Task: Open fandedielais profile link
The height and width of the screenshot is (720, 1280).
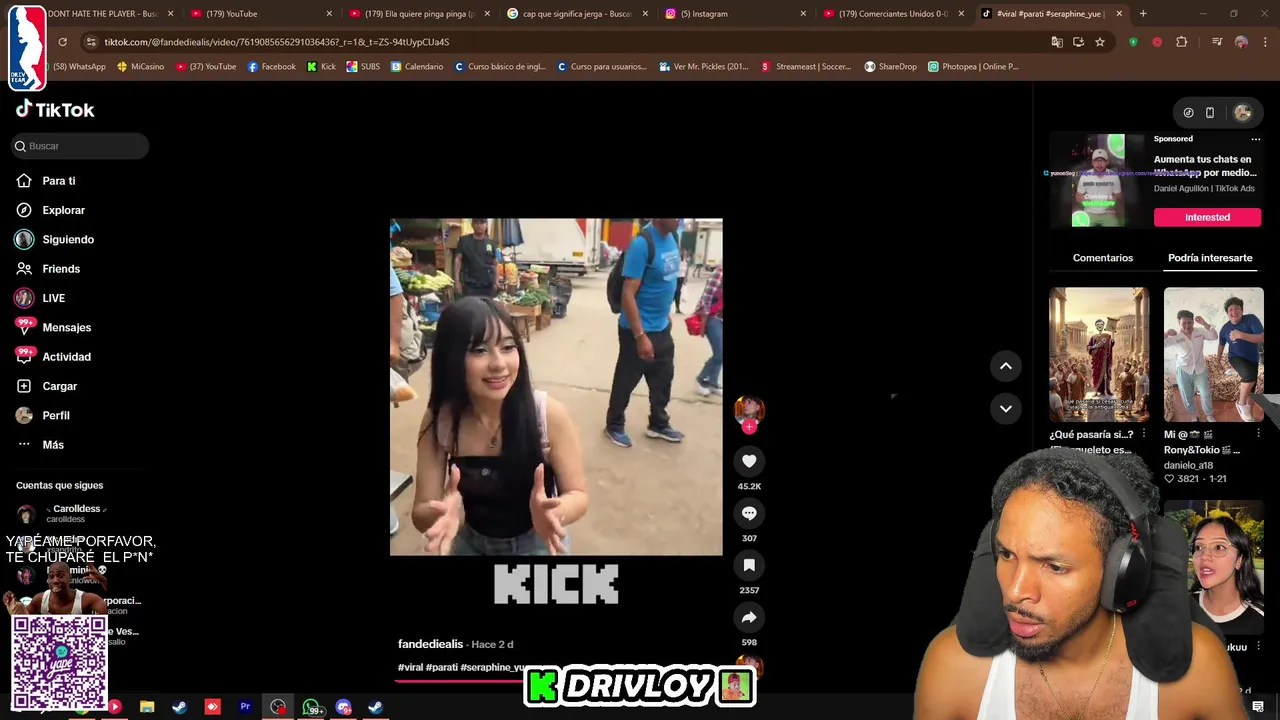Action: point(430,644)
